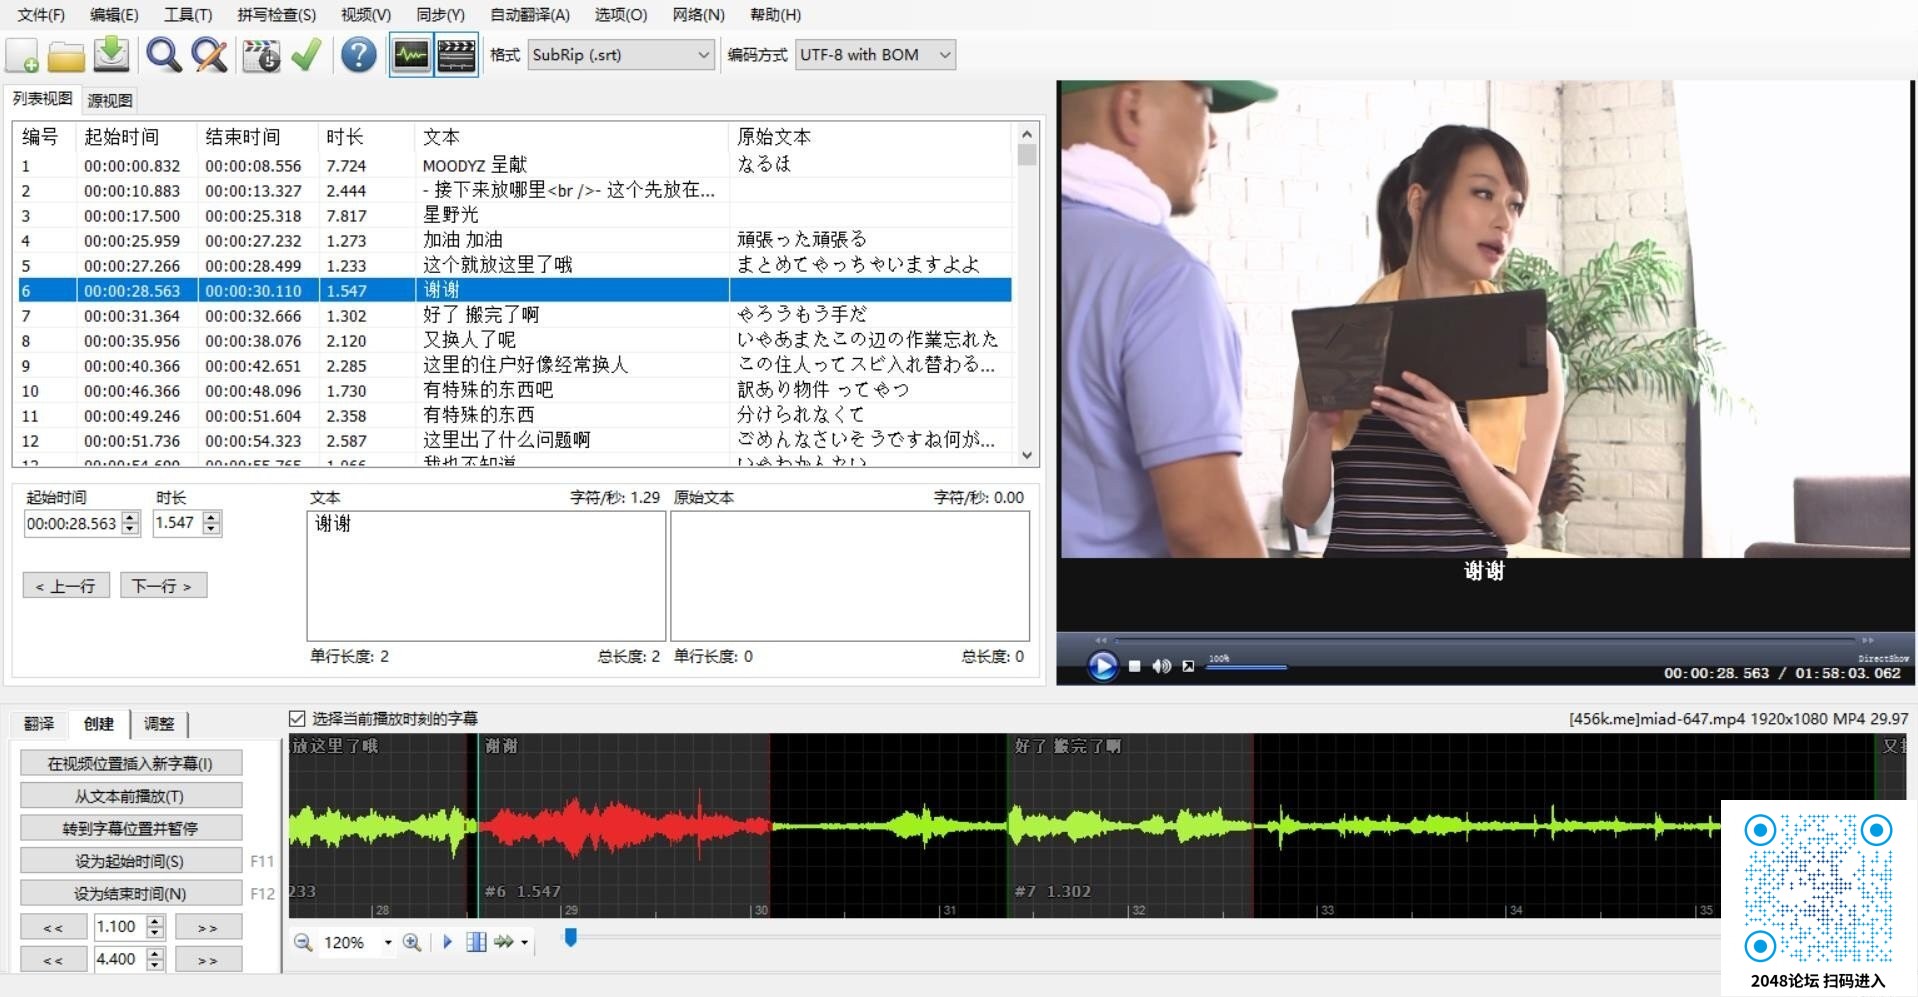This screenshot has height=997, width=1918.
Task: Increase the 1.100 seconds spinner
Action: [x=155, y=921]
